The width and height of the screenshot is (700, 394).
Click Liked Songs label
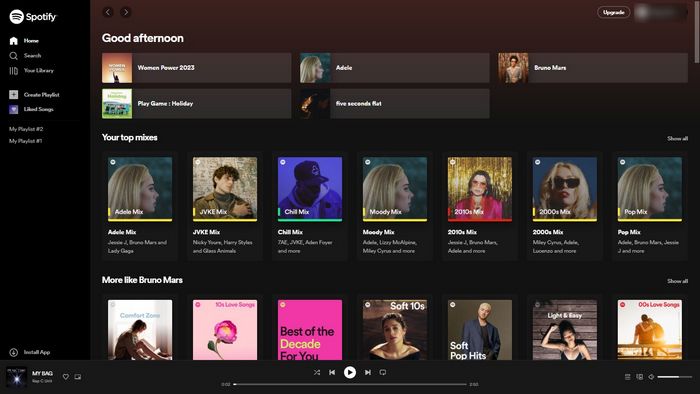click(38, 109)
